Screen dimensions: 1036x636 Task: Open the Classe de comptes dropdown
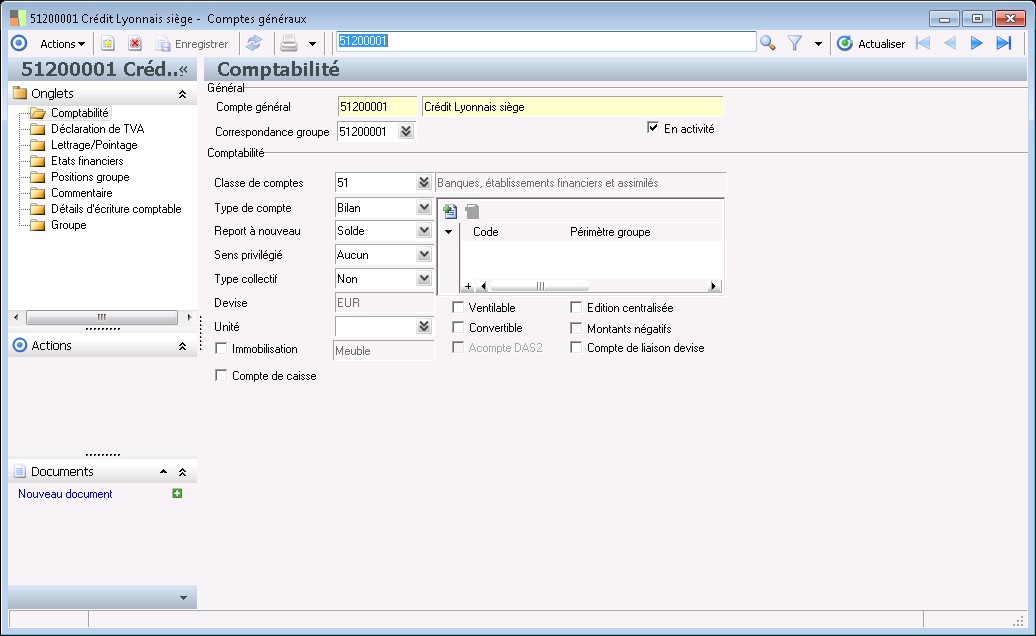pos(424,182)
